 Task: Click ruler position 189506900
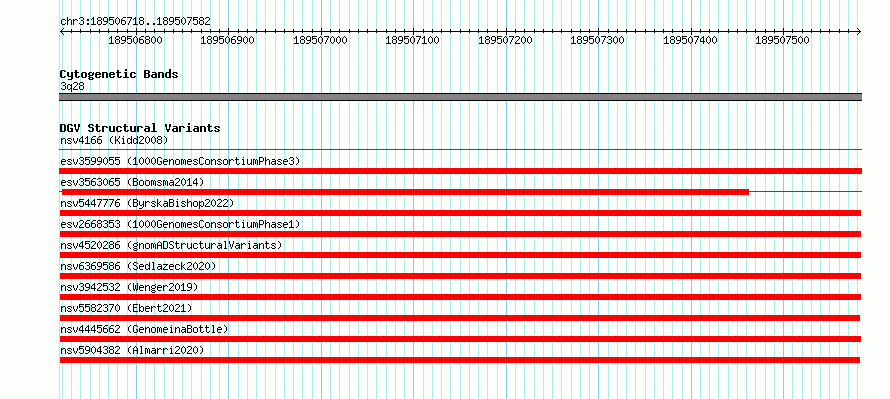click(228, 40)
